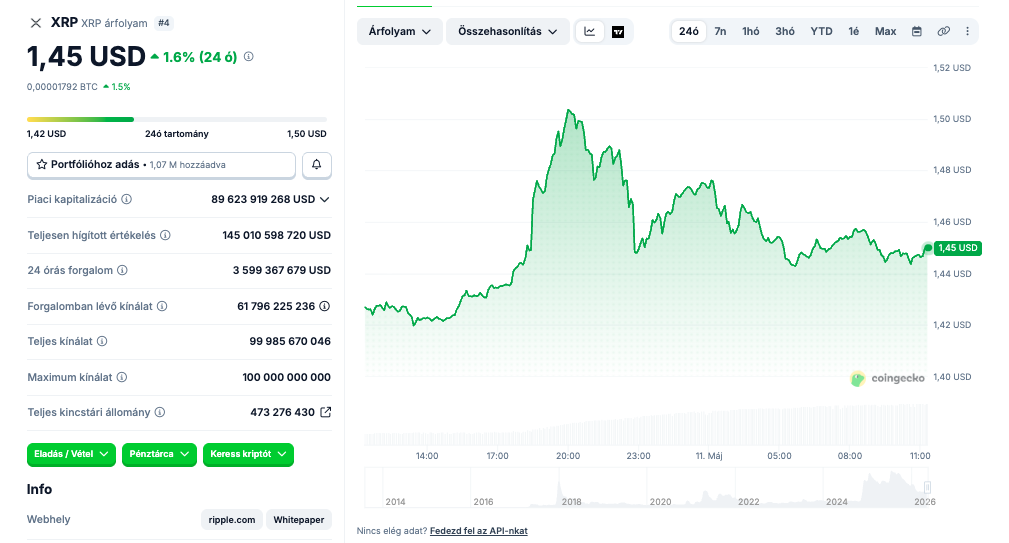
Task: Open info icon beside Maximum kínálat
Action: [x=122, y=377]
